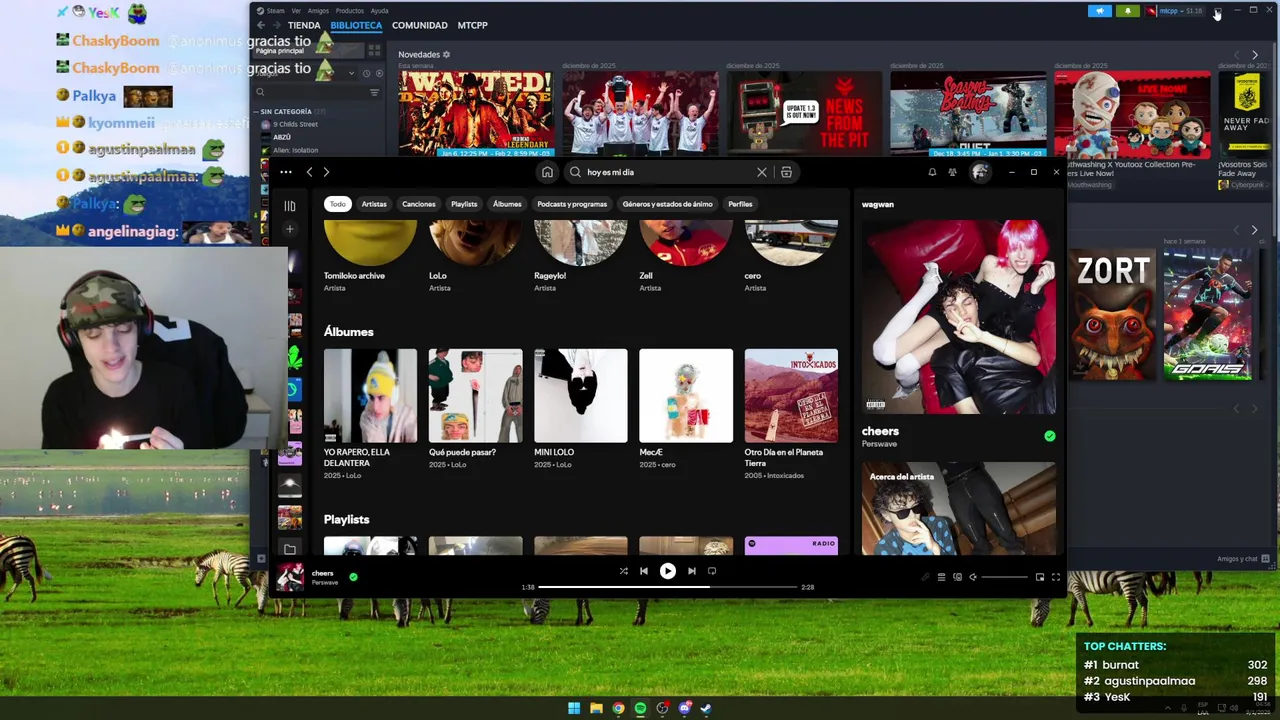Open TIENDA tab in Steam

(304, 25)
